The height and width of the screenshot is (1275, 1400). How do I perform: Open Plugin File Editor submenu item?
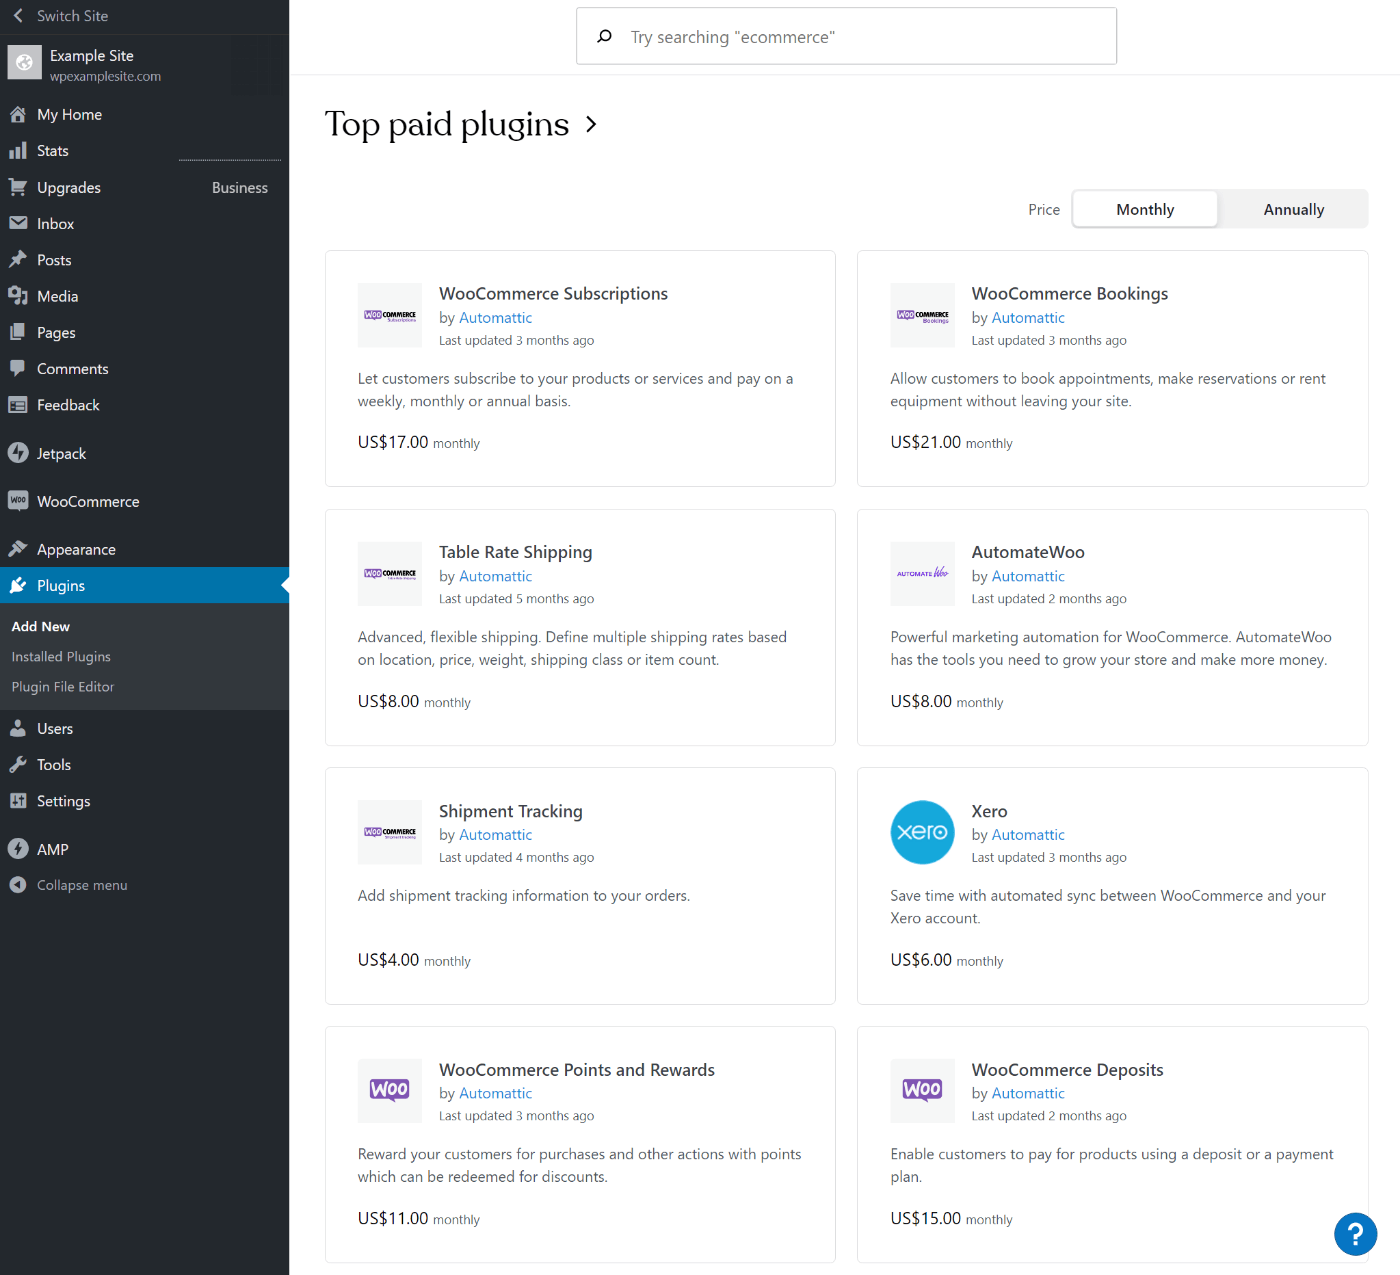(63, 687)
